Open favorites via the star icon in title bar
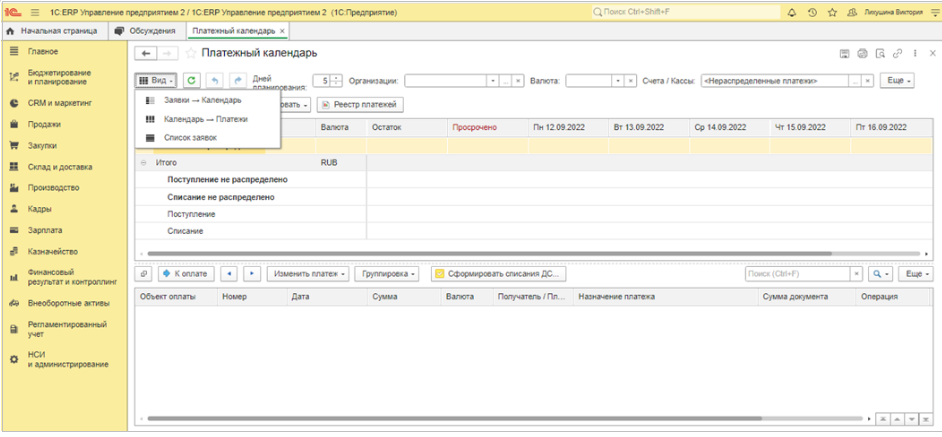Screen dimensions: 942x437 pos(832,12)
